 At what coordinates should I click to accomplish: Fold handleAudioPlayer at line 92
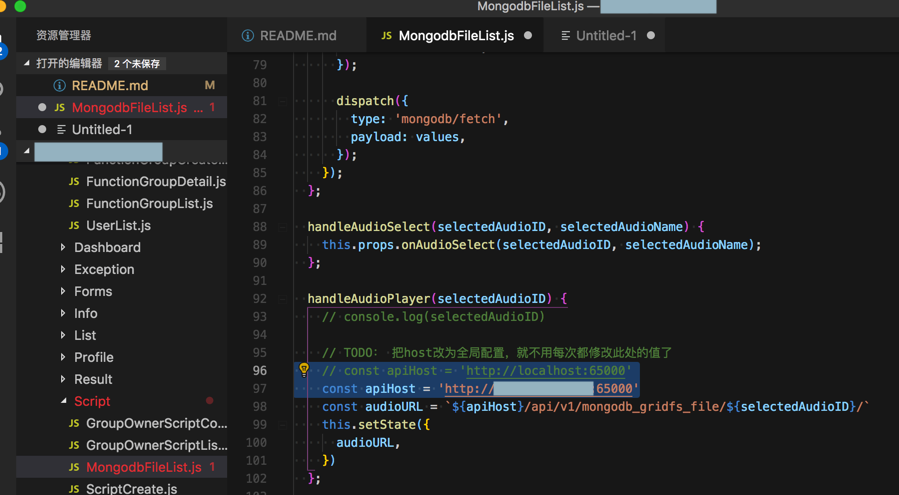point(283,298)
